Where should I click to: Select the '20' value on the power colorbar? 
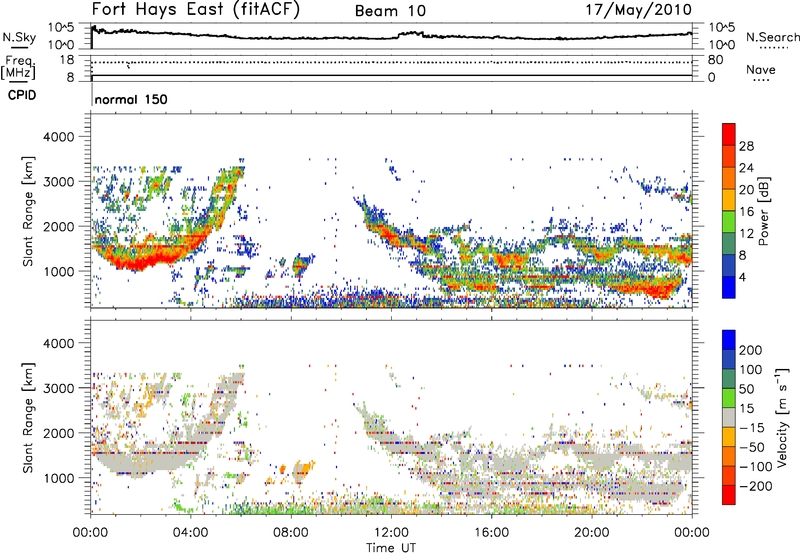pyautogui.click(x=746, y=190)
